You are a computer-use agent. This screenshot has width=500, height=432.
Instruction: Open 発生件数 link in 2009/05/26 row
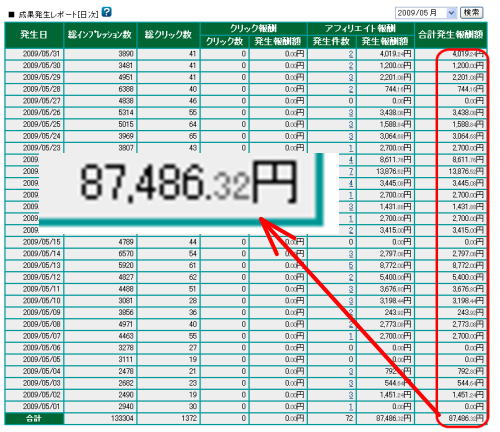[351, 113]
